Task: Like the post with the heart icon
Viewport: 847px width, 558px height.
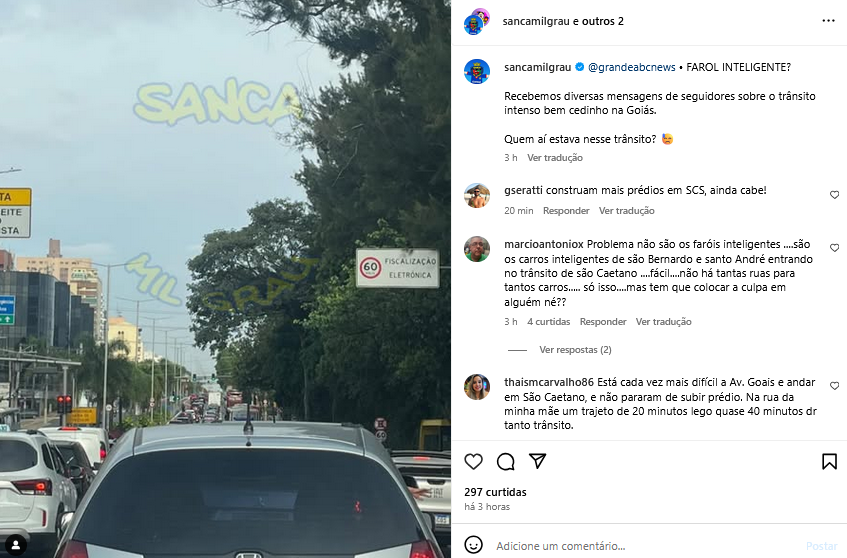Action: click(x=473, y=462)
